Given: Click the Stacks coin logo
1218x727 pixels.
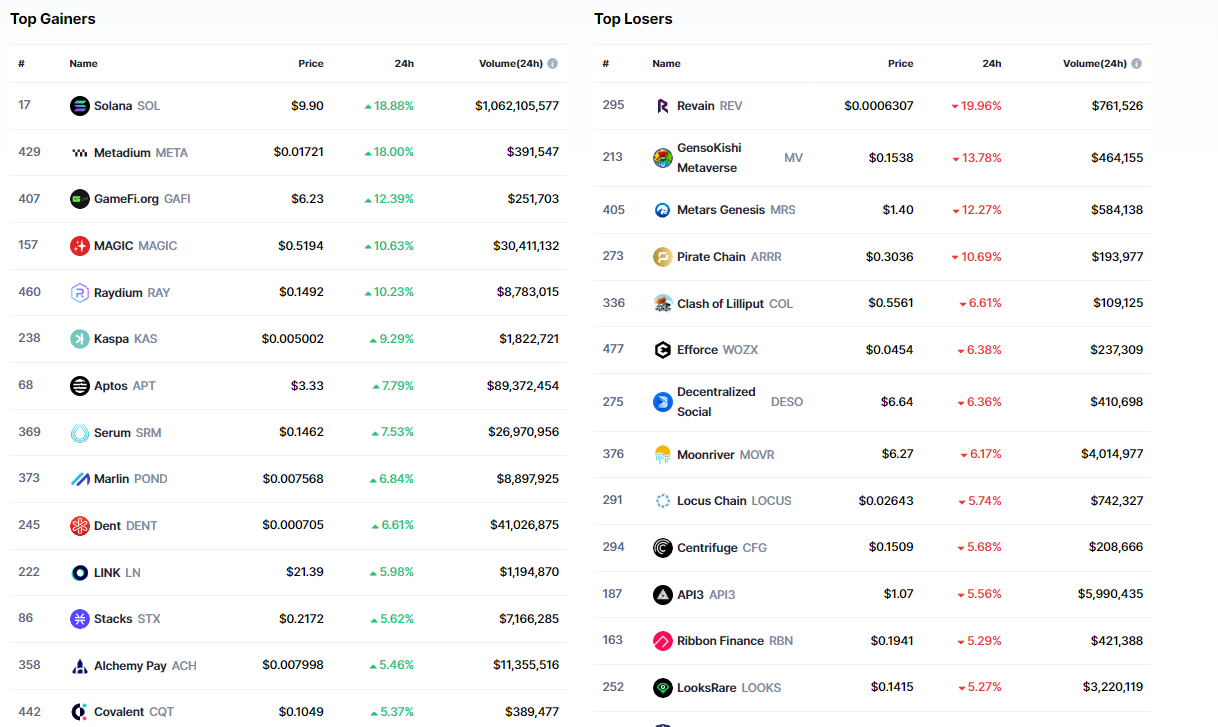Looking at the screenshot, I should 80,619.
